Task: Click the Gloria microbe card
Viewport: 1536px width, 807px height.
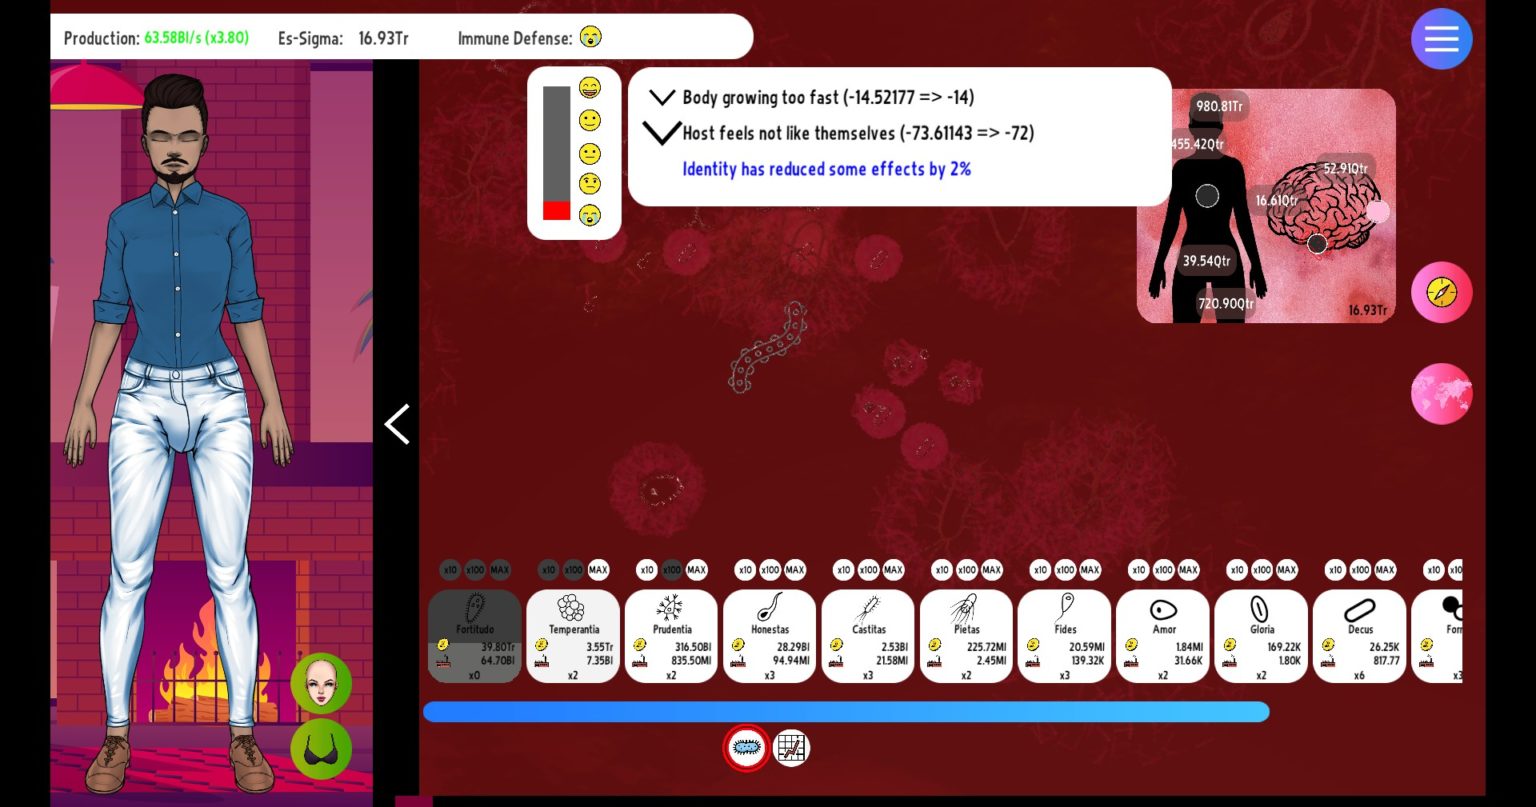Action: [1261, 636]
